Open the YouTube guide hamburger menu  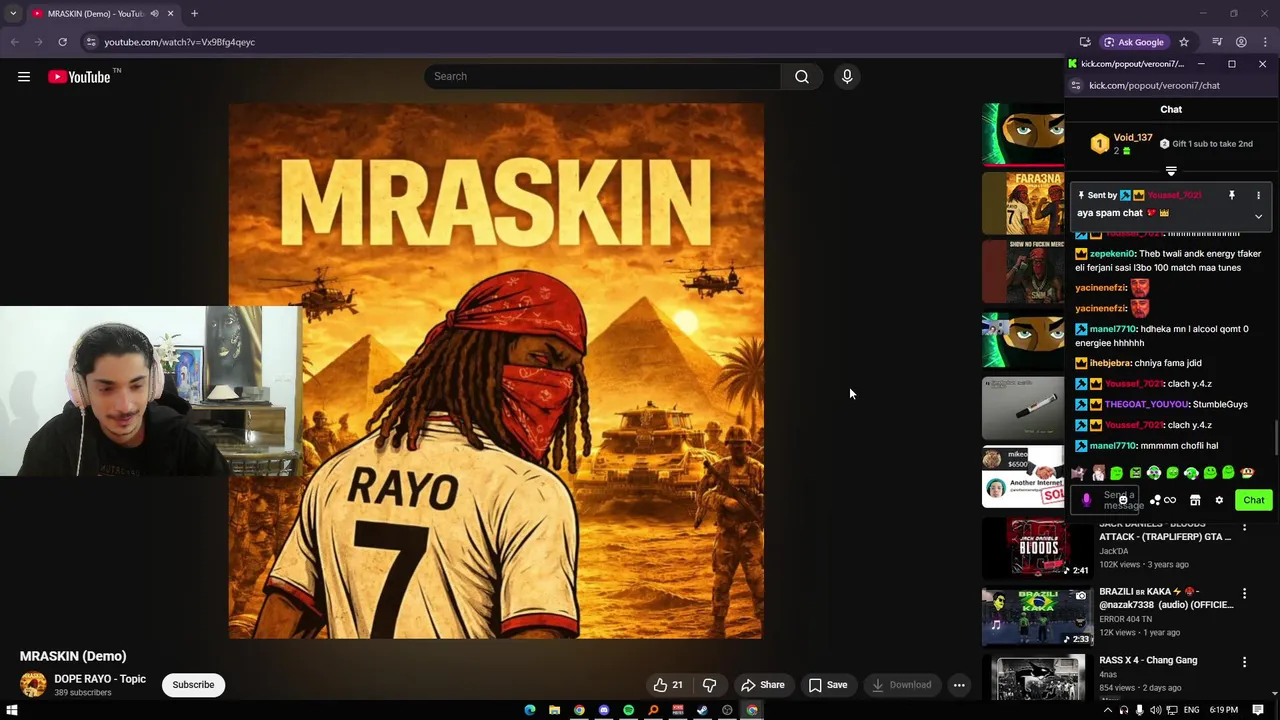coord(24,77)
